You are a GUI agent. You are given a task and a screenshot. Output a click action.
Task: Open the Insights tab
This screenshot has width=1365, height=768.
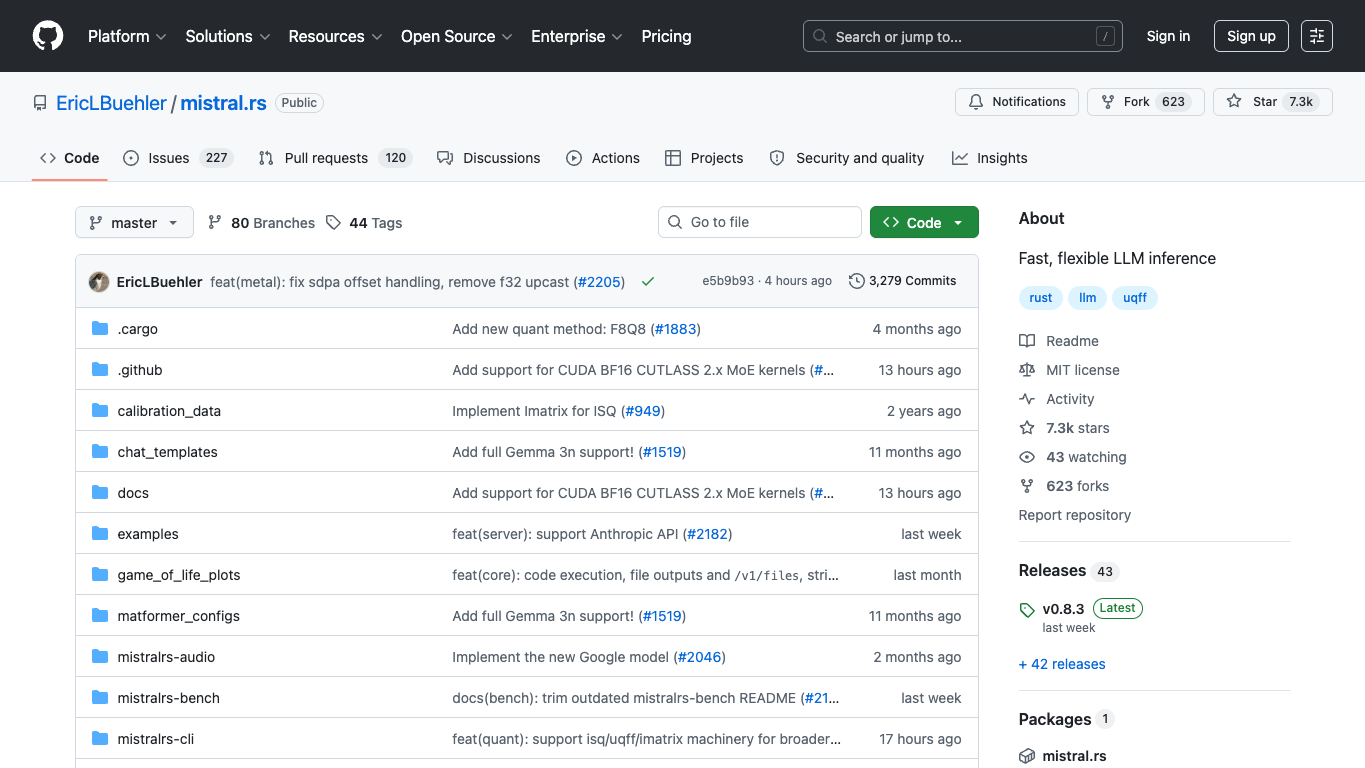click(990, 158)
